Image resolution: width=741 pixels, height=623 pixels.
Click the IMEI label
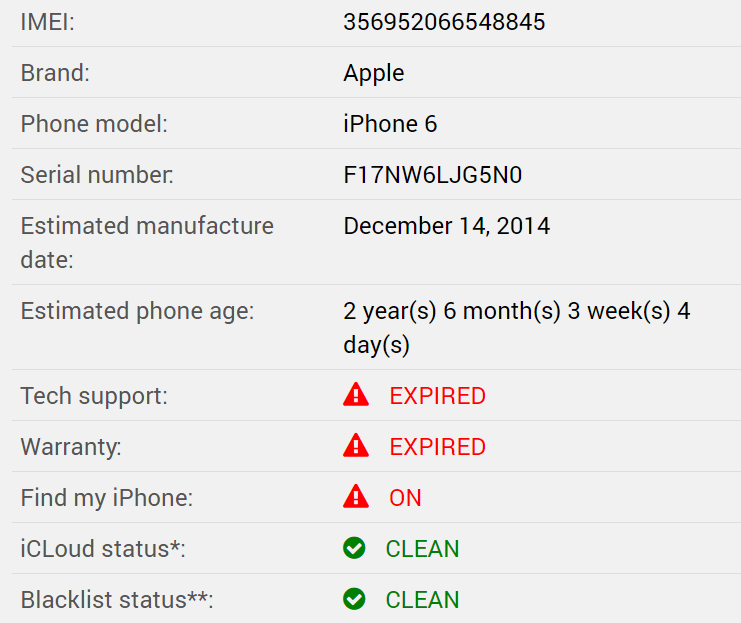(x=48, y=22)
